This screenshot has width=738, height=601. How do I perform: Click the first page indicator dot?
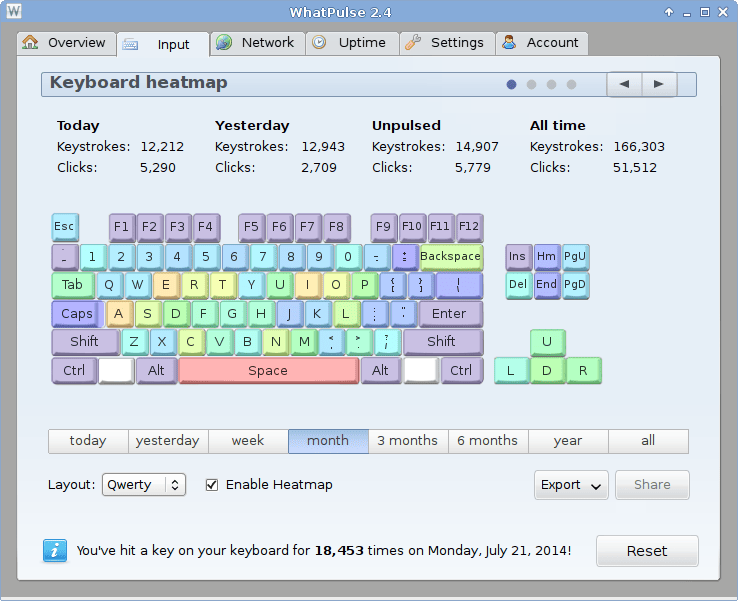512,85
